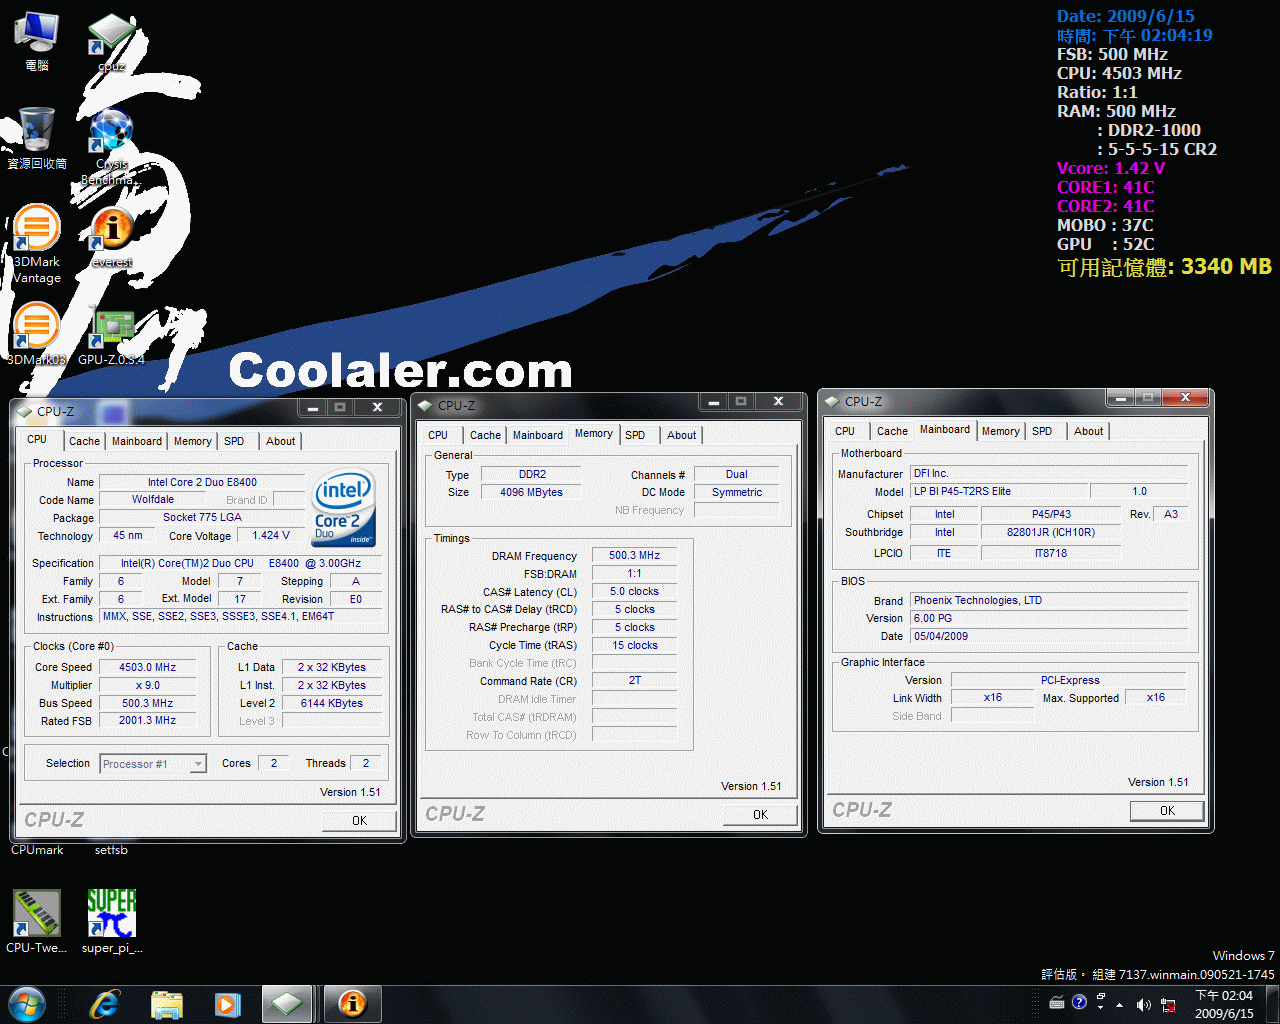1280x1024 pixels.
Task: Click the Windows Start orb
Action: 27,1004
